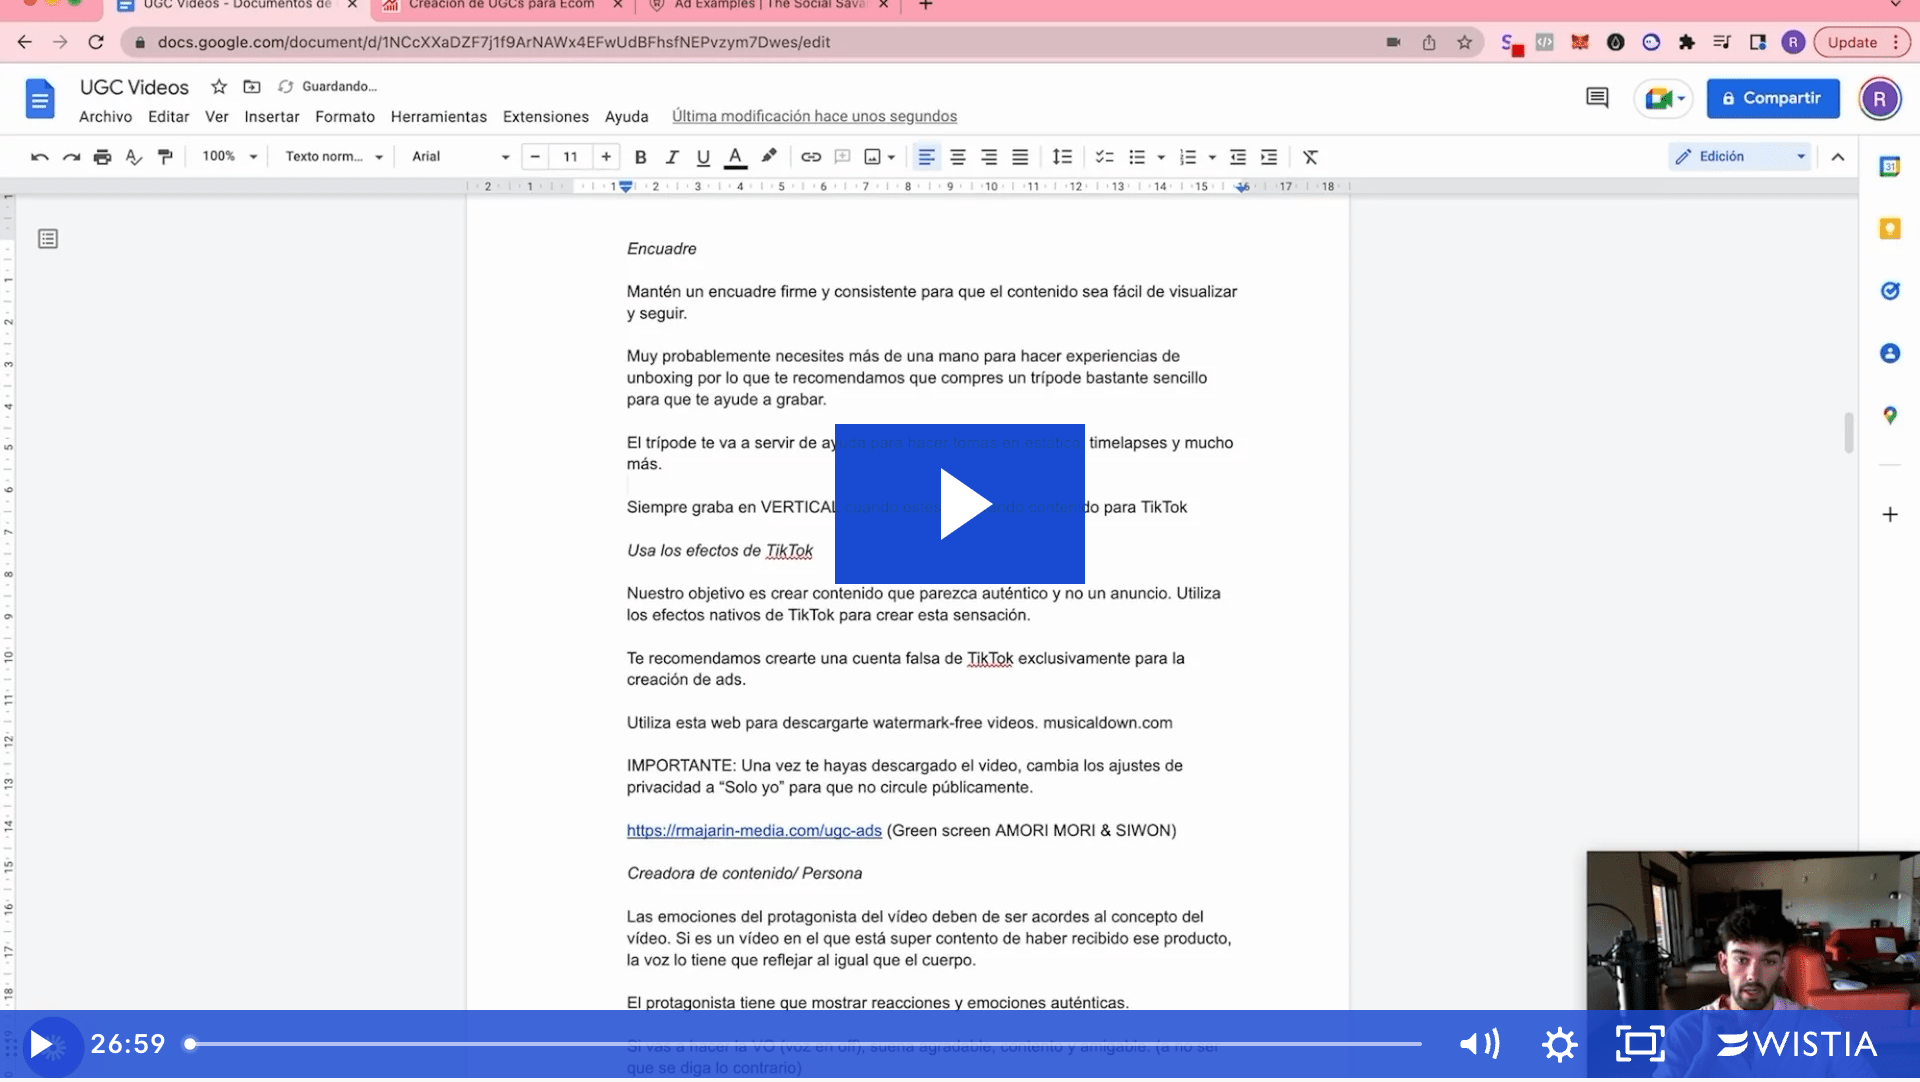Open Google Keep side panel
Viewport: 1920px width, 1082px height.
1890,229
